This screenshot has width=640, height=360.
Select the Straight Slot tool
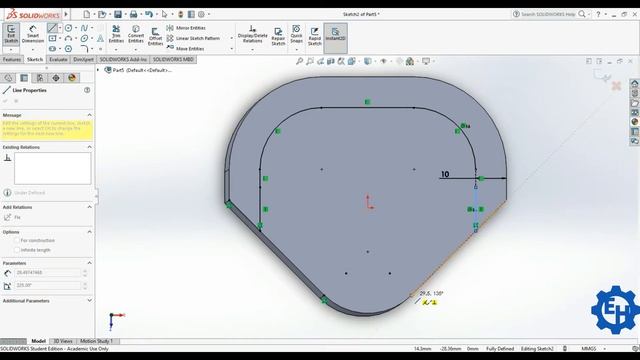52,49
